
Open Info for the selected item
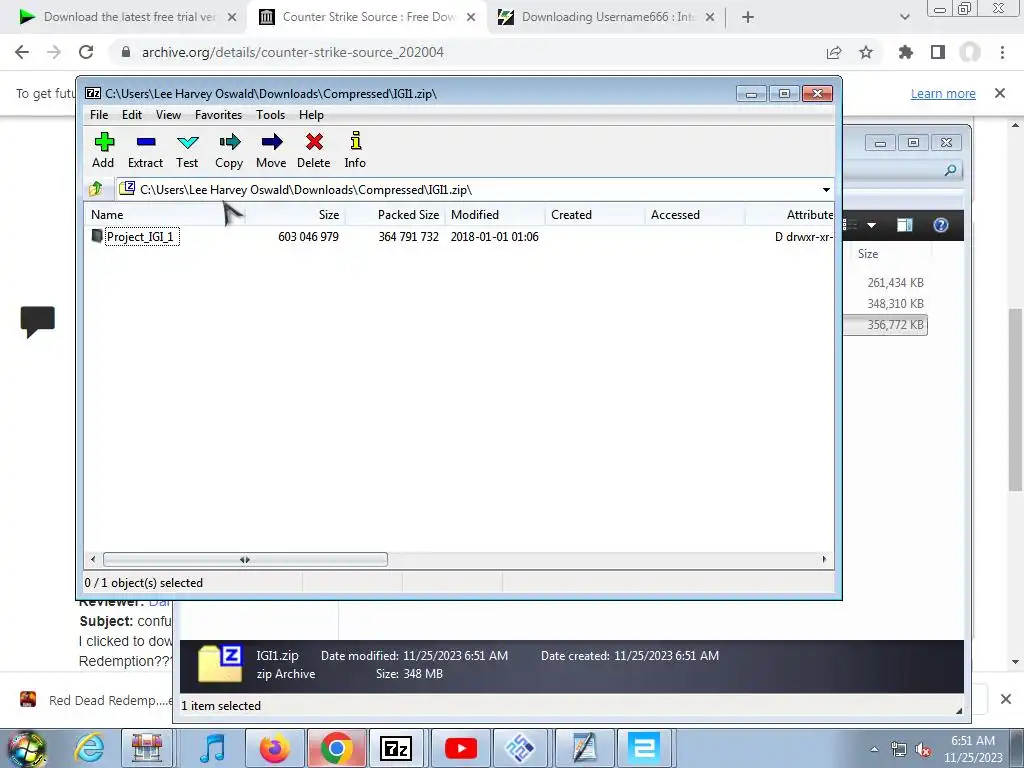pyautogui.click(x=355, y=150)
